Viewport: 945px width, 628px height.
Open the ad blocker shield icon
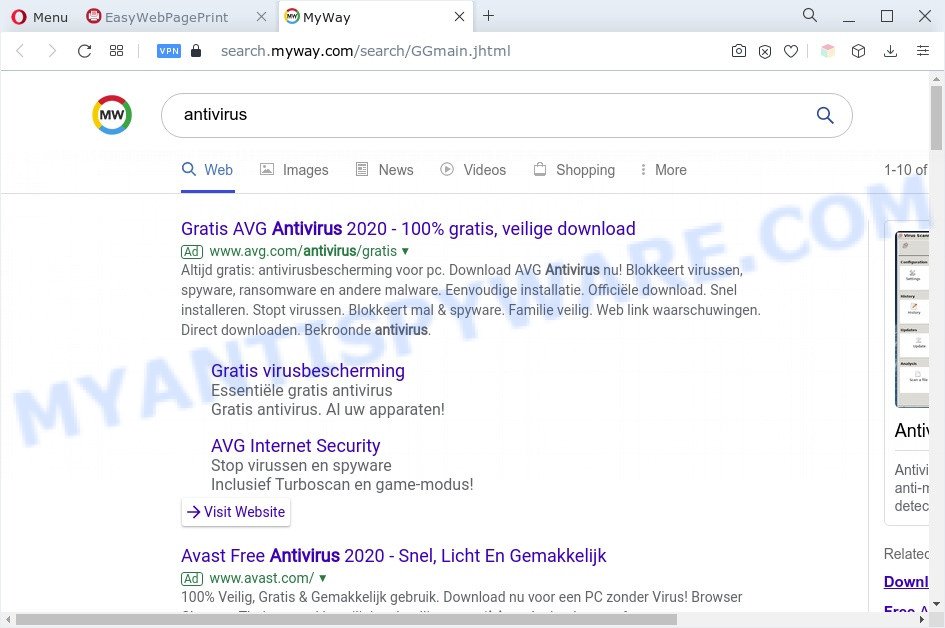[x=765, y=52]
